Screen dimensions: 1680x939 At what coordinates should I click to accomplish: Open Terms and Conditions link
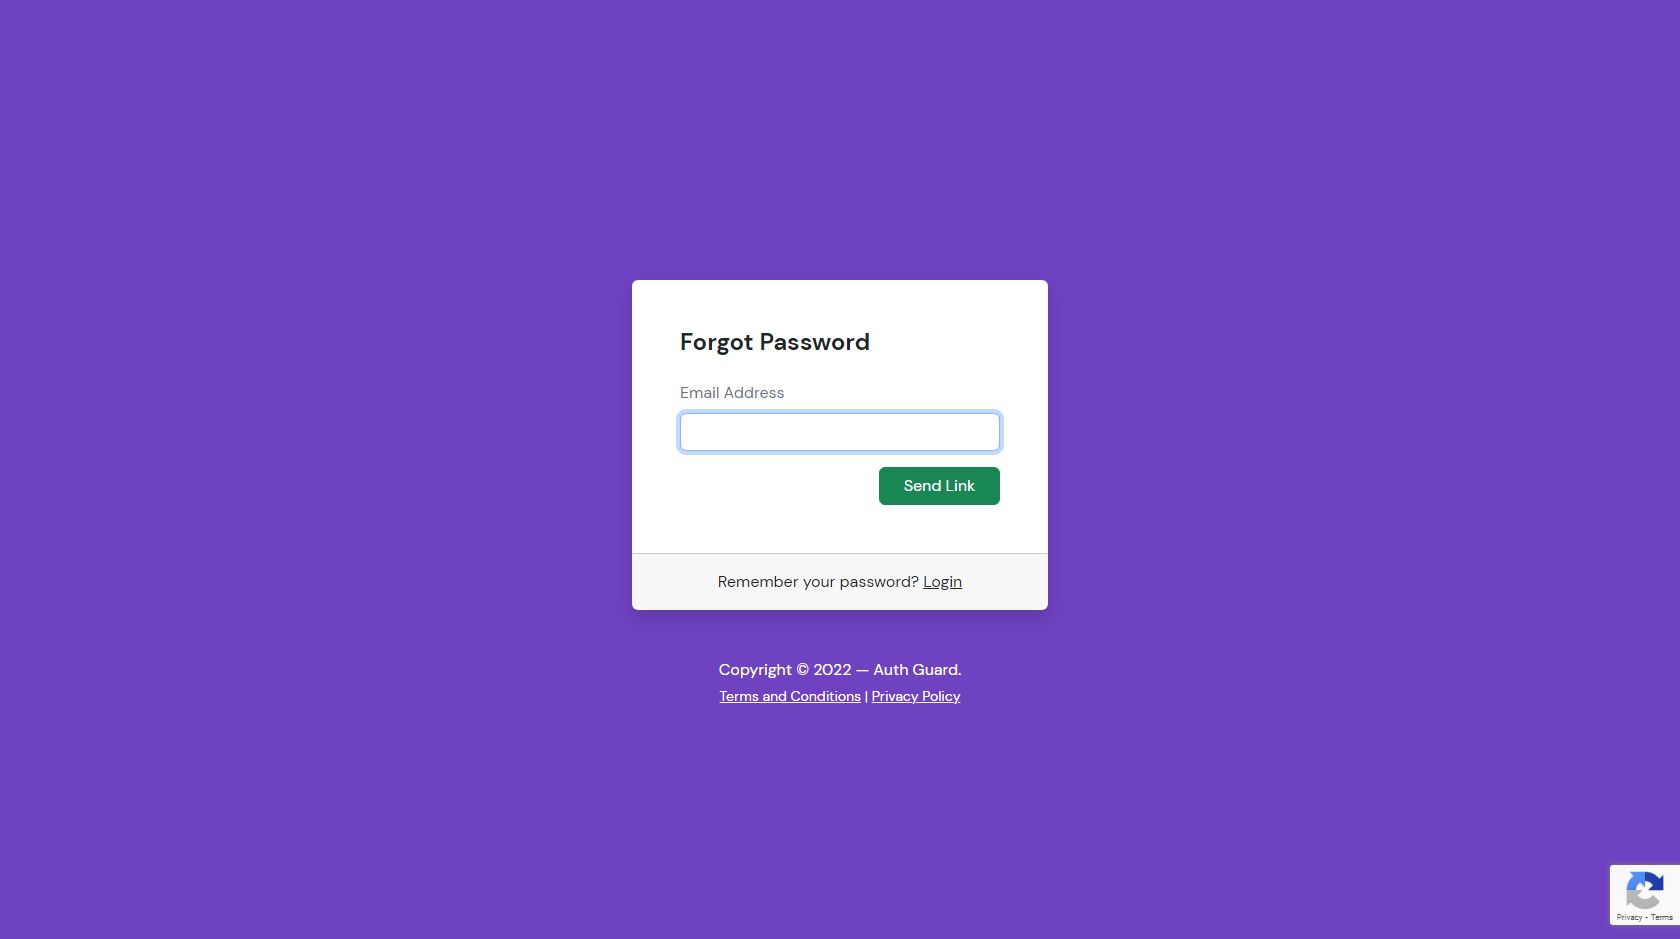tap(790, 696)
